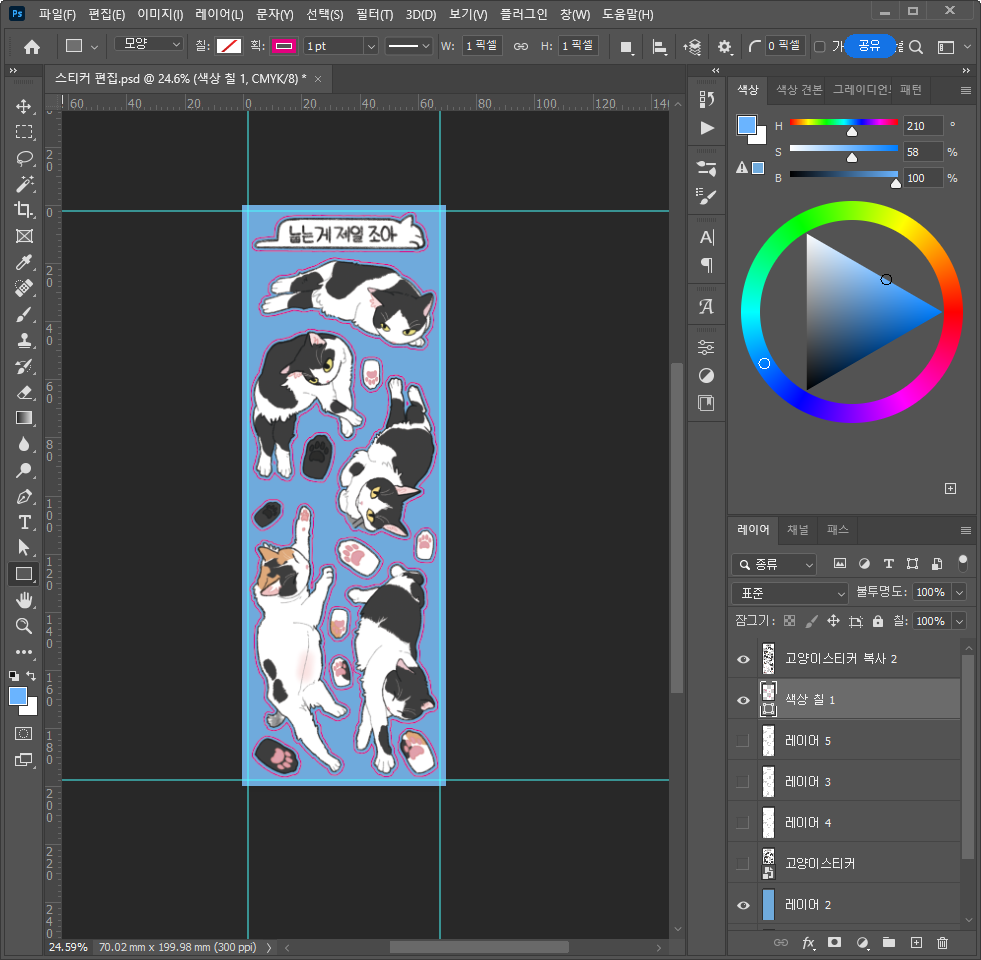
Task: Open the 불투명도 opacity dropdown arrow
Action: 959,592
